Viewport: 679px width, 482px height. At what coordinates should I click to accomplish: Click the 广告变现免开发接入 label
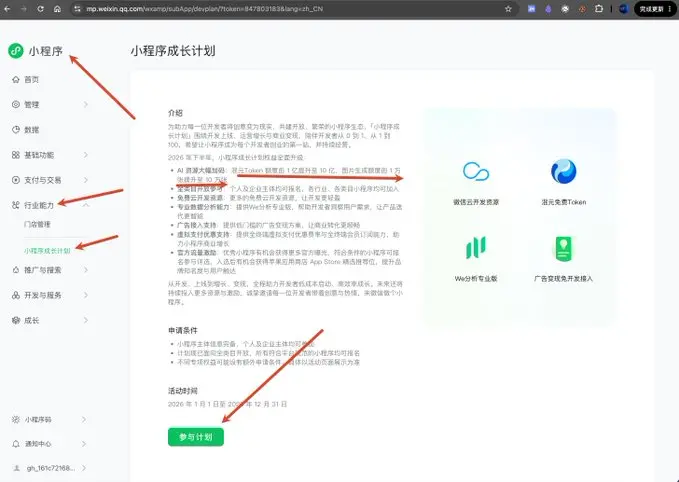(x=563, y=279)
